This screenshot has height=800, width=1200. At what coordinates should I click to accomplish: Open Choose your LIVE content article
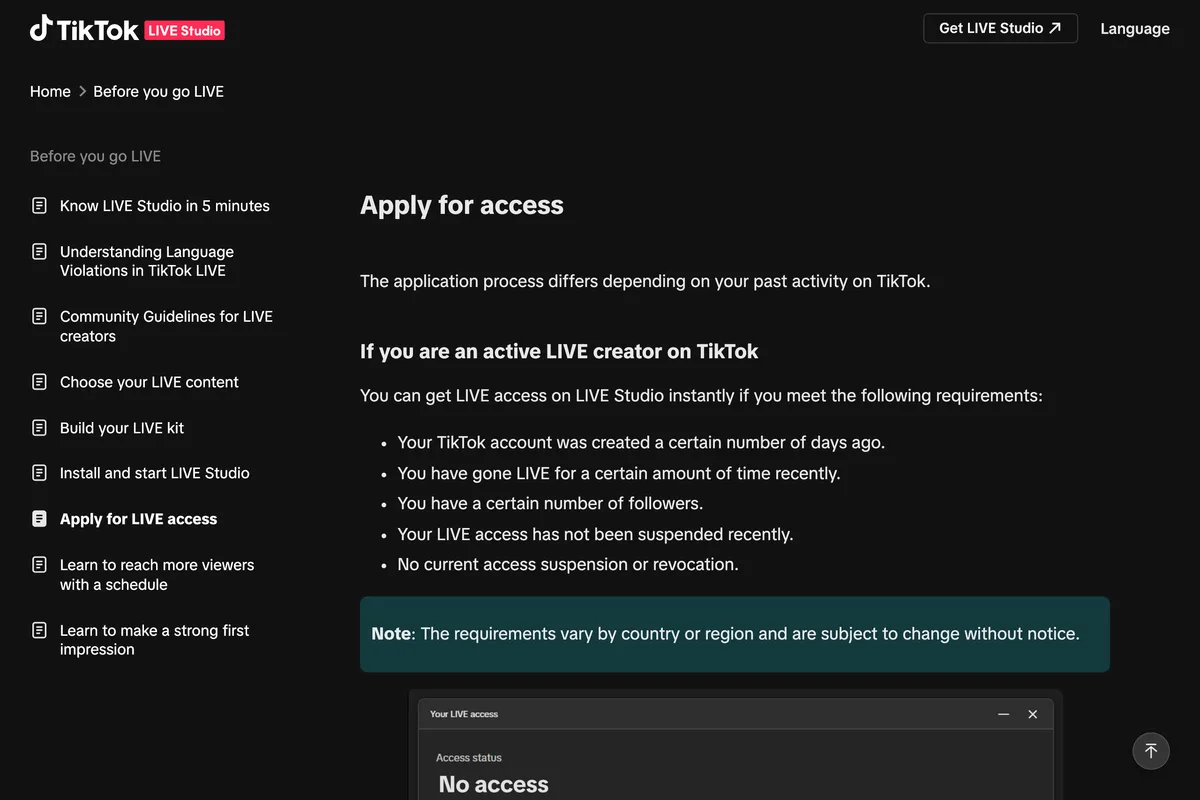149,382
